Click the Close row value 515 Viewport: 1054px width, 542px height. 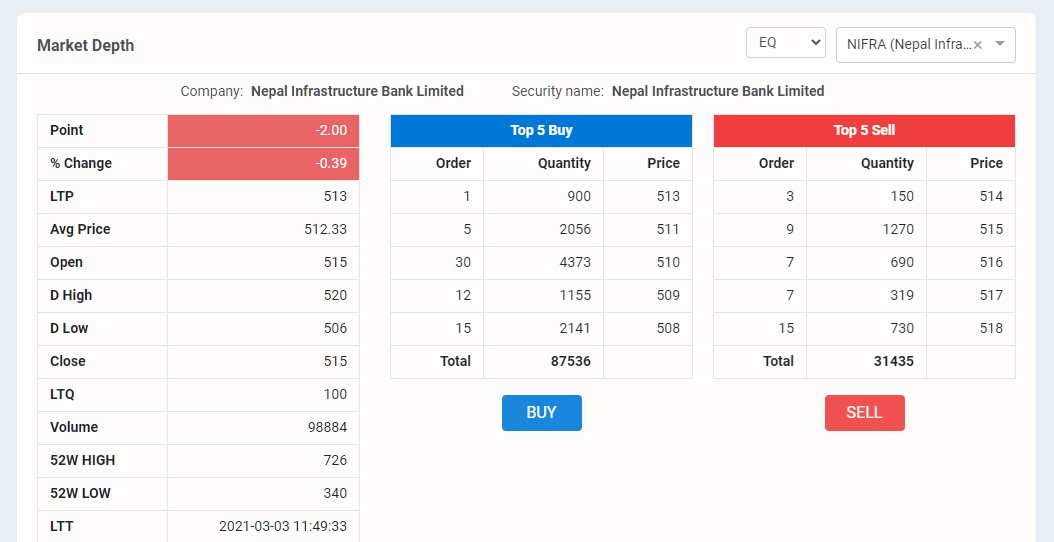pos(335,361)
